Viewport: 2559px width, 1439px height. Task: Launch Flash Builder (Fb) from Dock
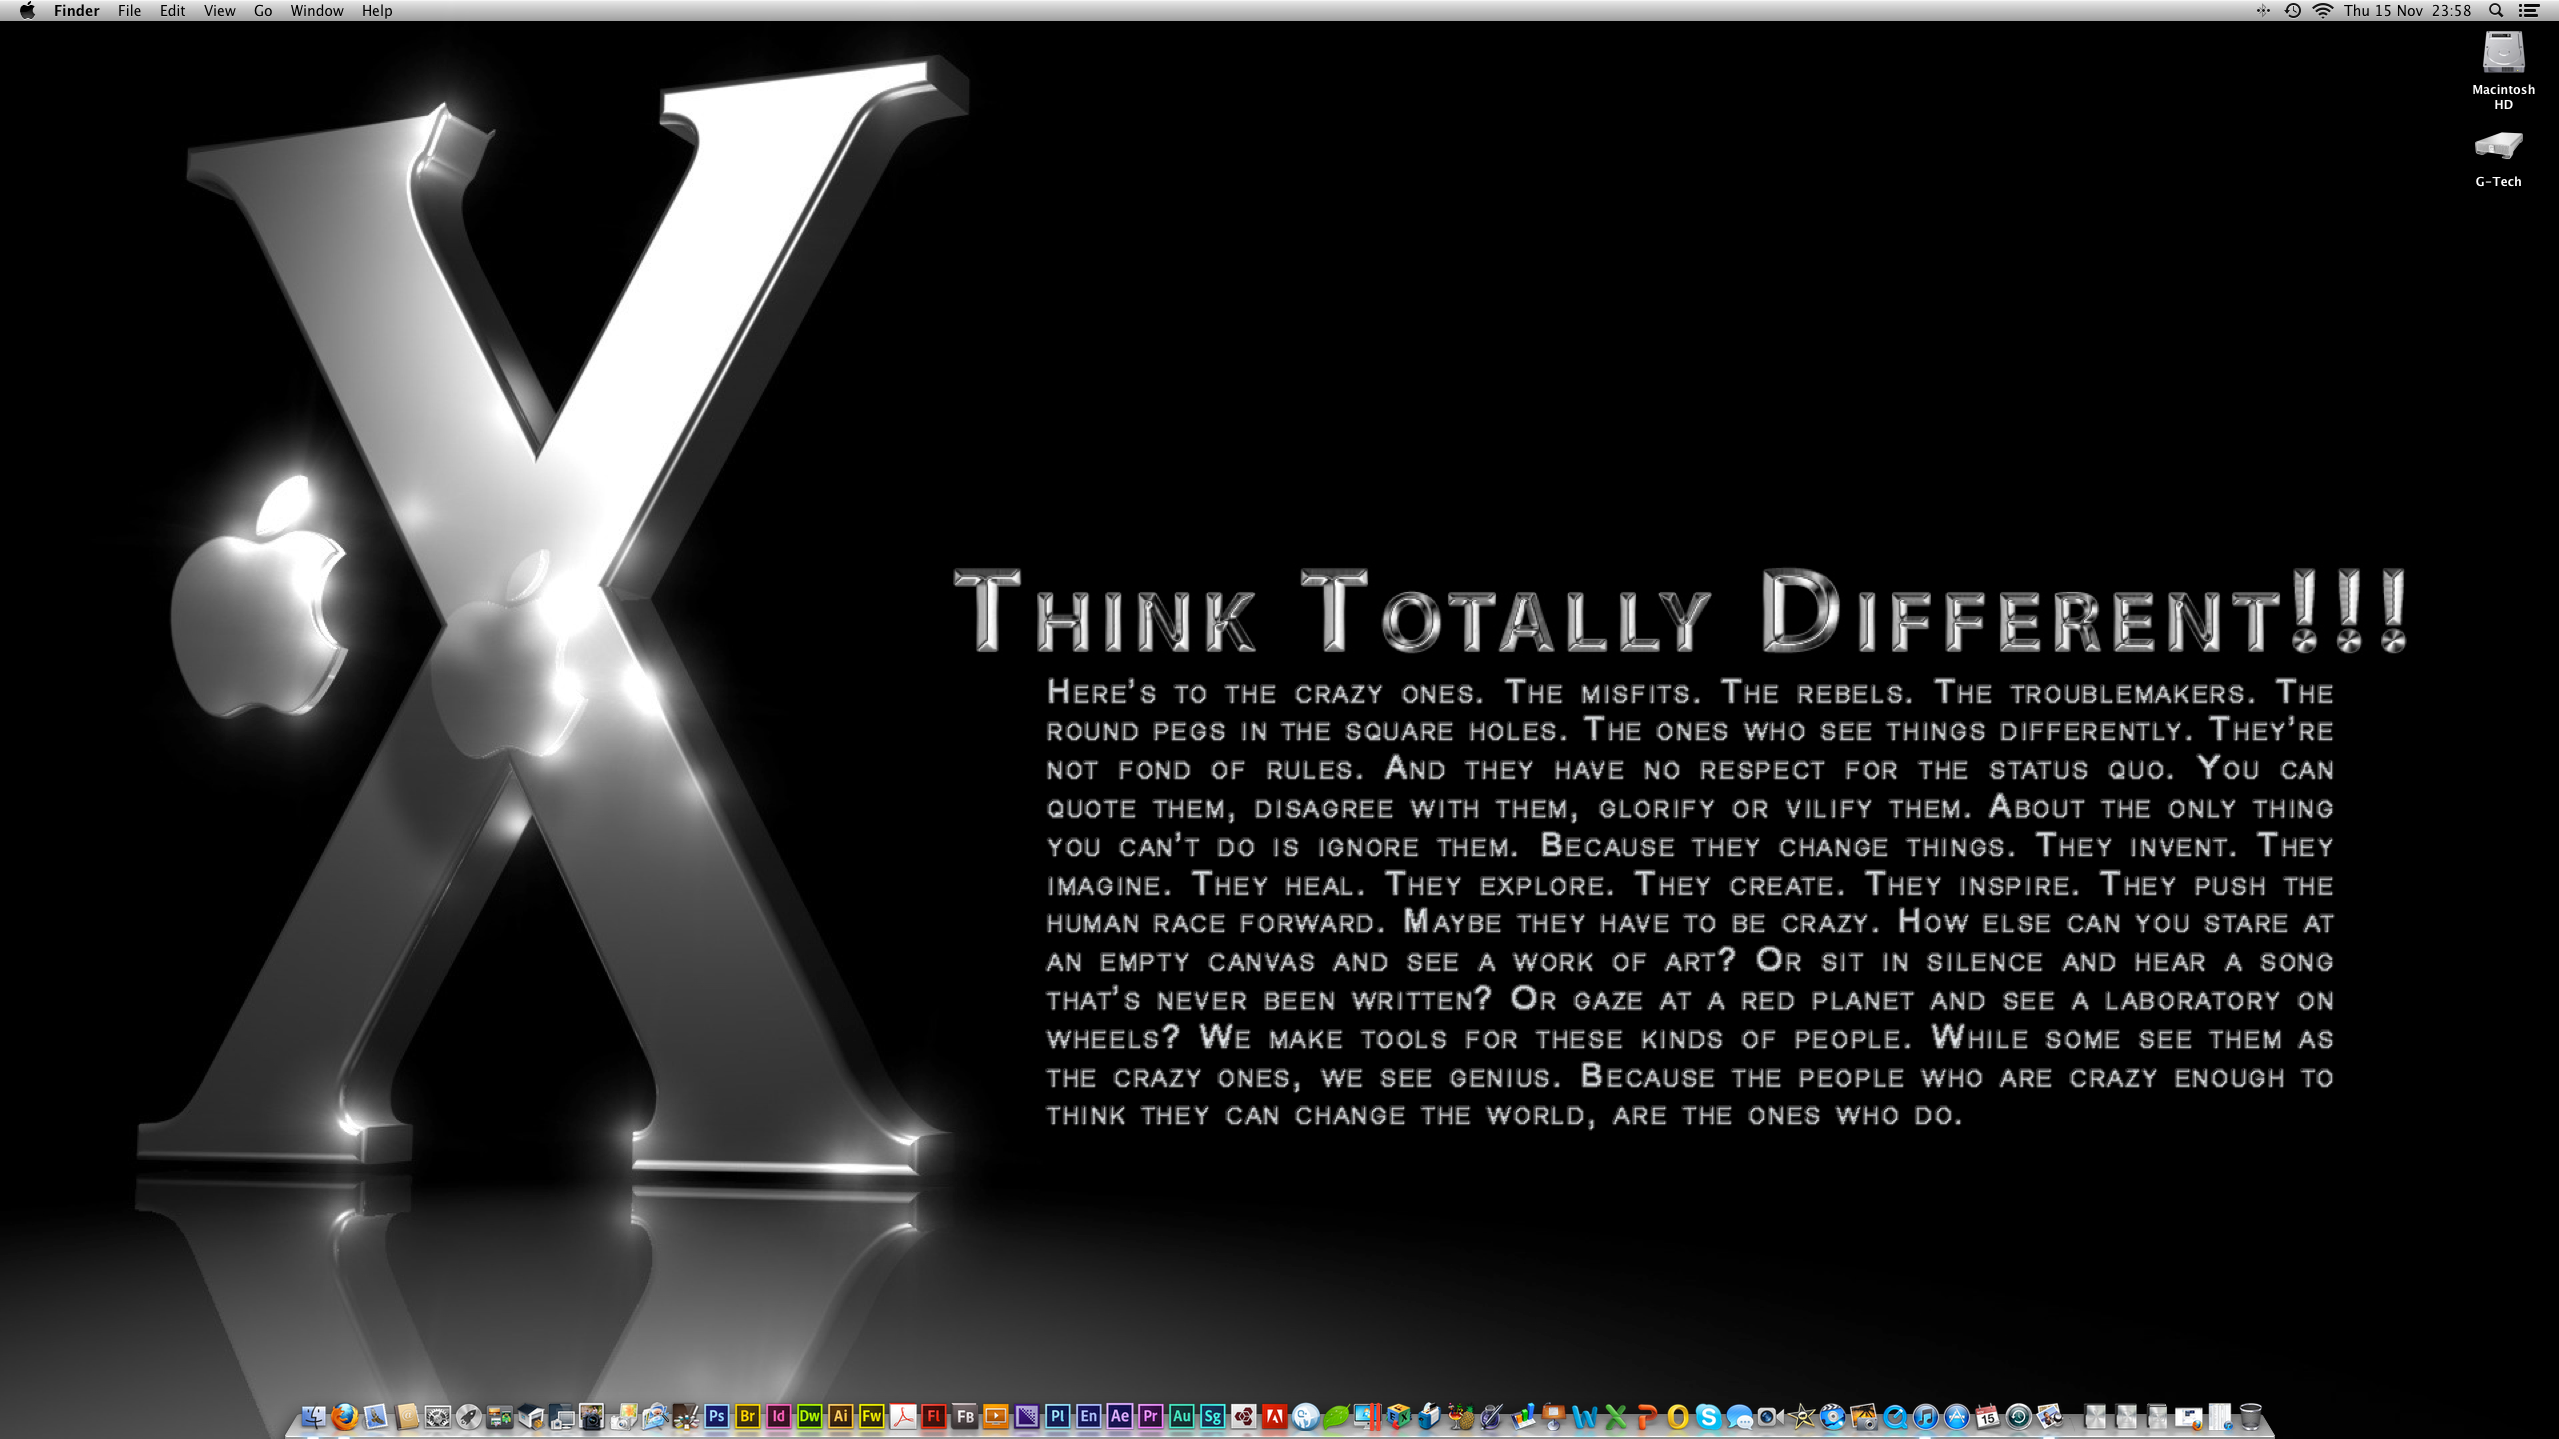pos(964,1416)
